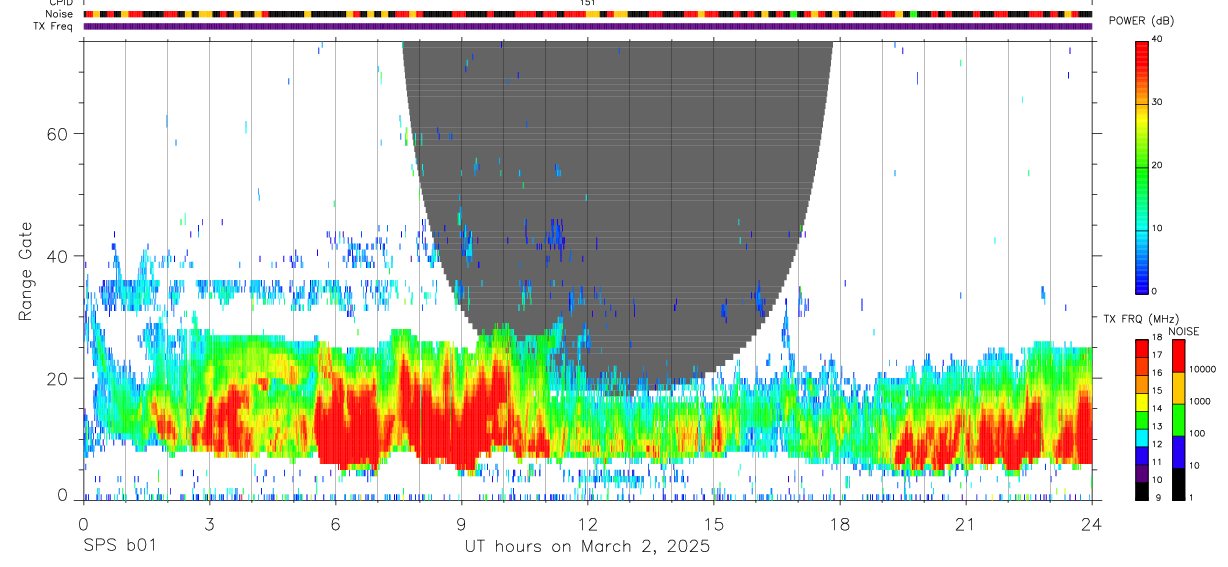The height and width of the screenshot is (567, 1228).
Task: Click the '1000' tick on NOISE legend
Action: click(x=1198, y=402)
